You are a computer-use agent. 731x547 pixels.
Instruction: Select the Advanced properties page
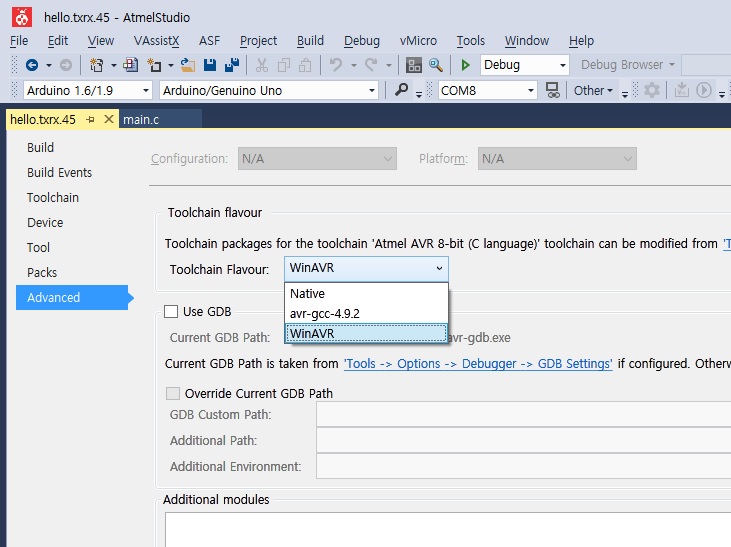[x=72, y=298]
